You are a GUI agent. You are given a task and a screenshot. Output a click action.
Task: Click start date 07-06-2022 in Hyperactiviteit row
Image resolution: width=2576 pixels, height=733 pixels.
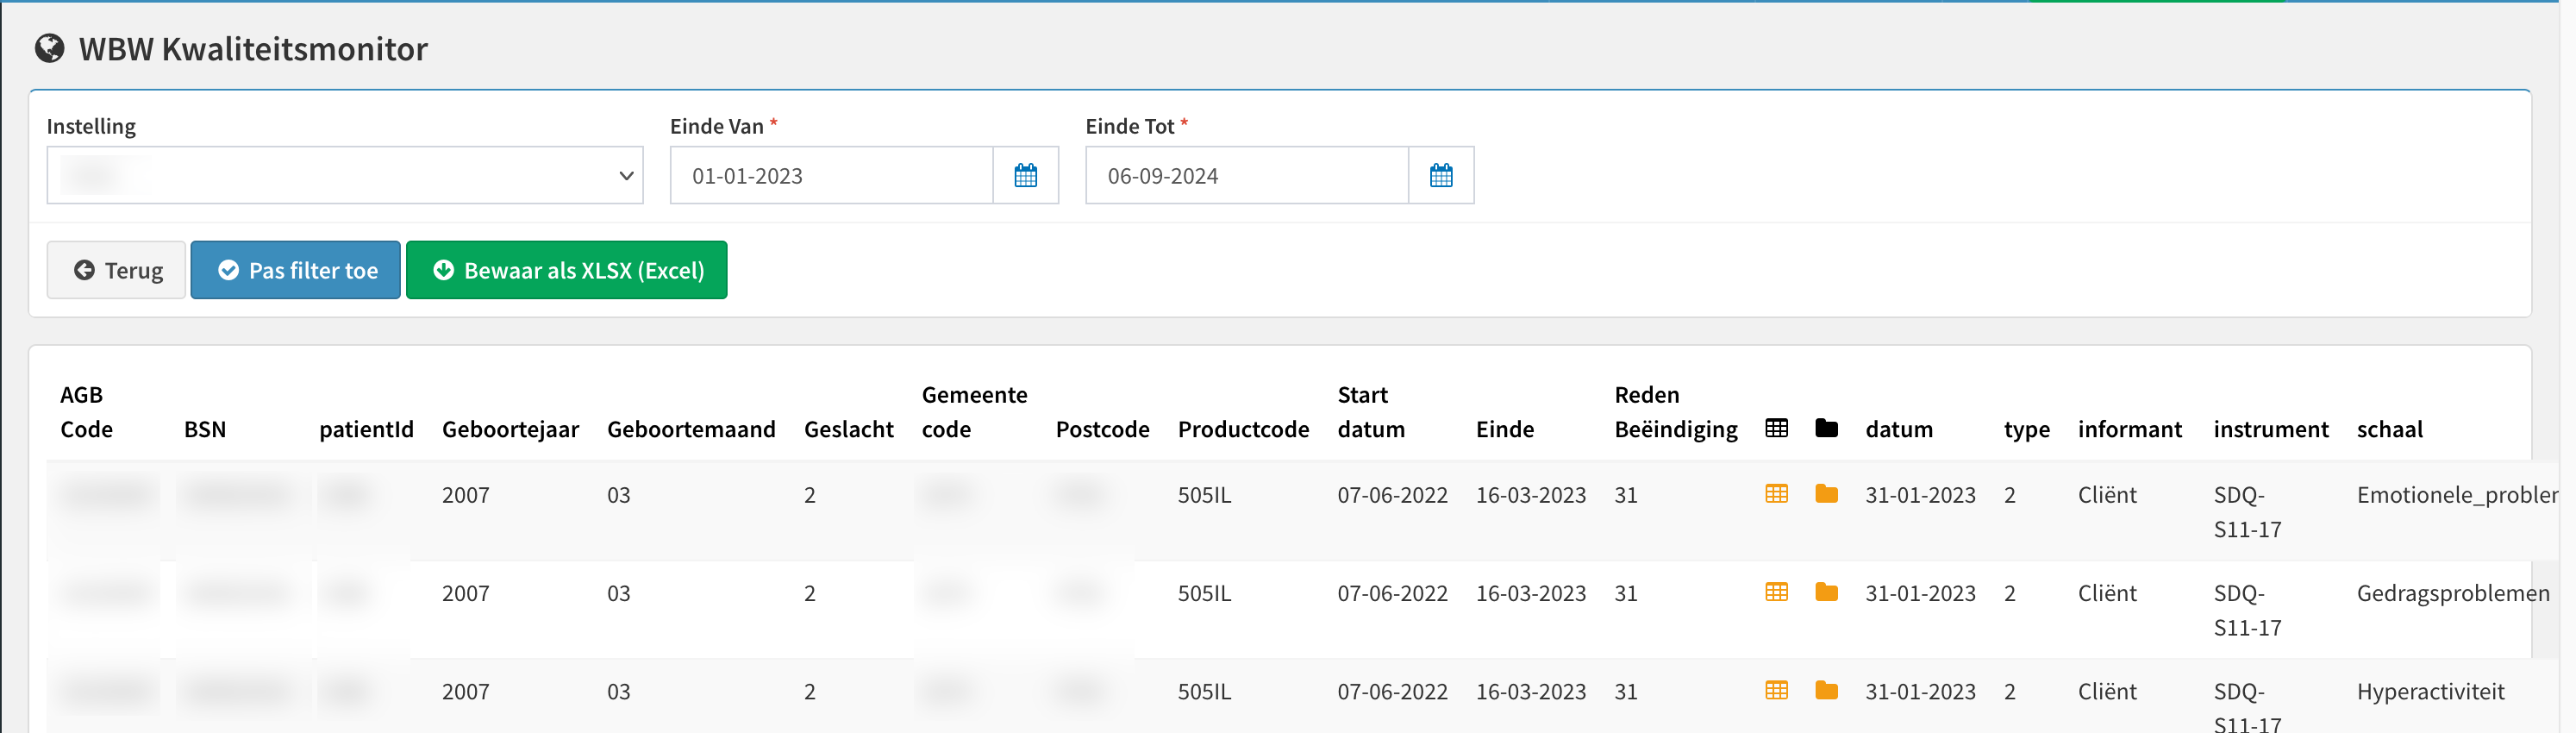(1392, 692)
